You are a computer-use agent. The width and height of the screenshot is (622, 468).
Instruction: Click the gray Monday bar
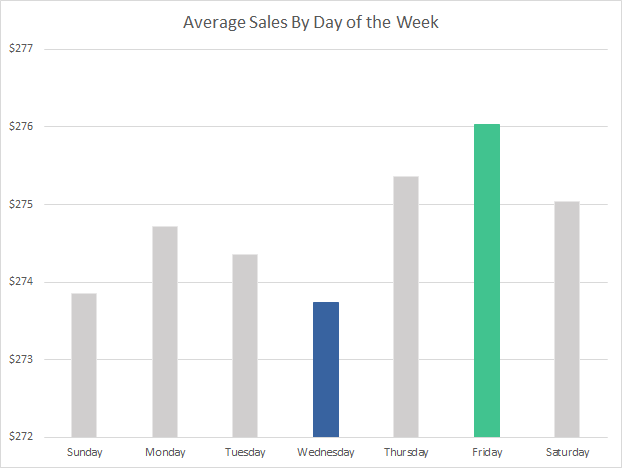pos(165,331)
